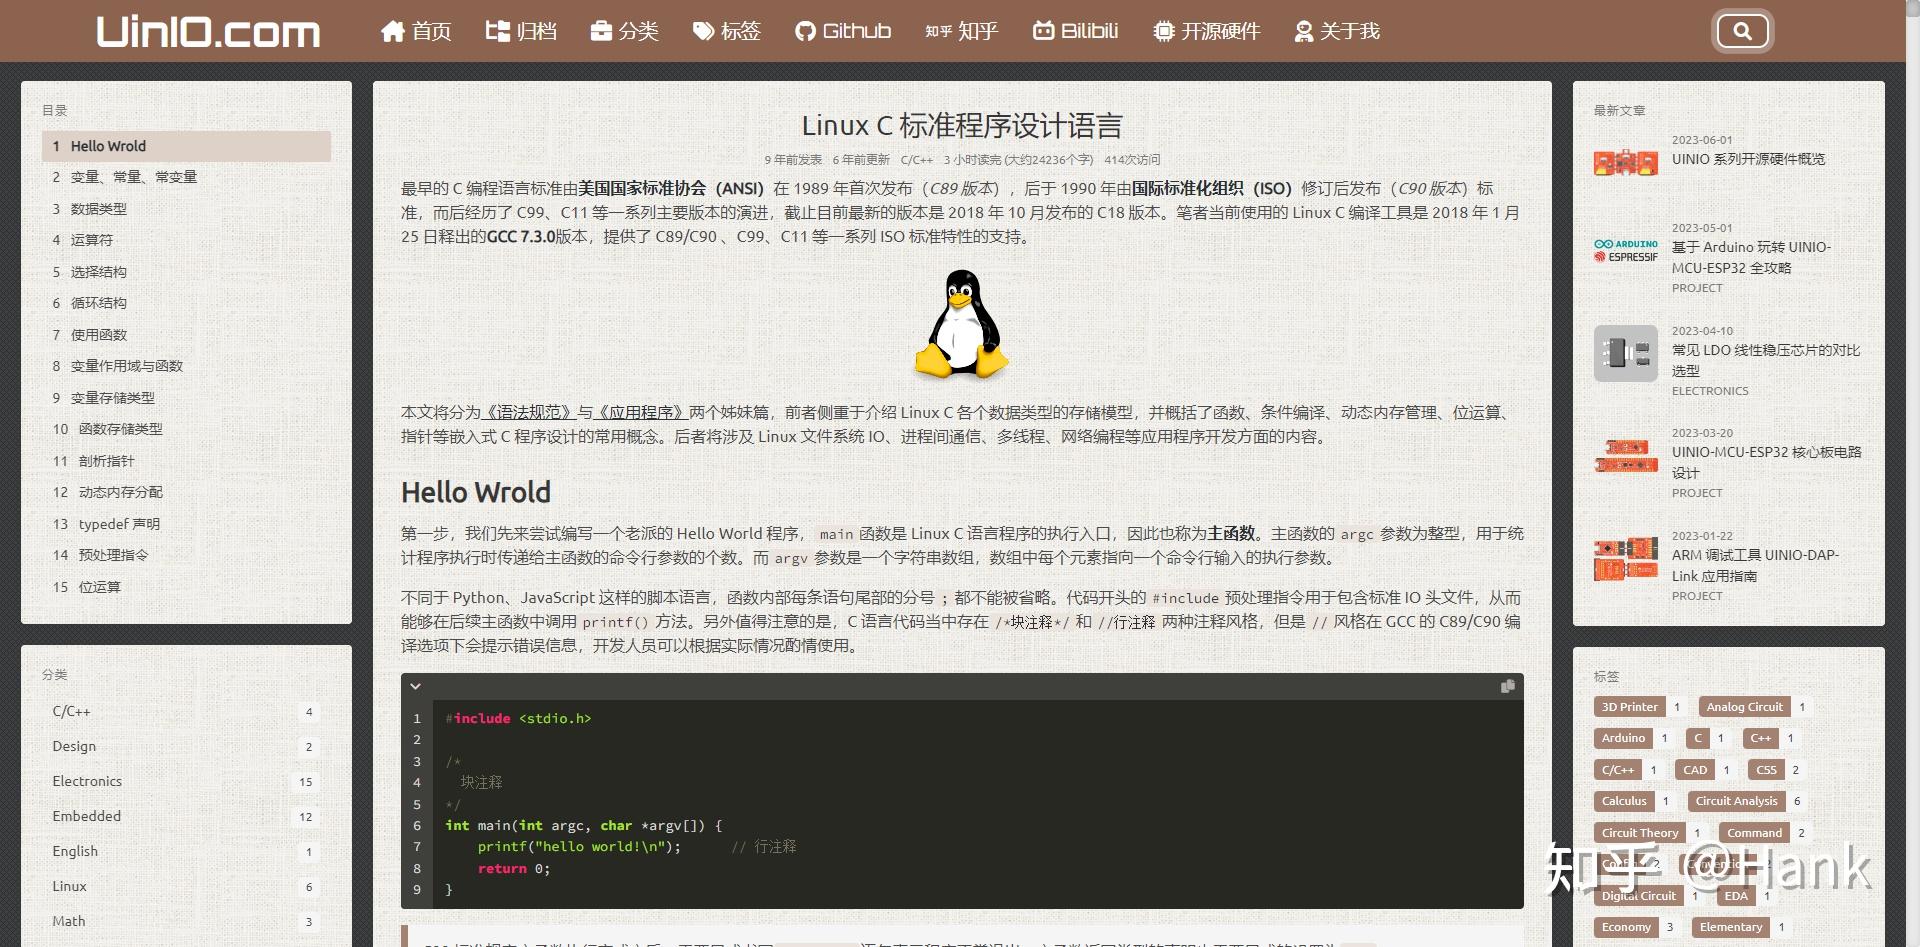Click the 关于我 person icon
Viewport: 1920px width, 947px height.
pos(1302,30)
